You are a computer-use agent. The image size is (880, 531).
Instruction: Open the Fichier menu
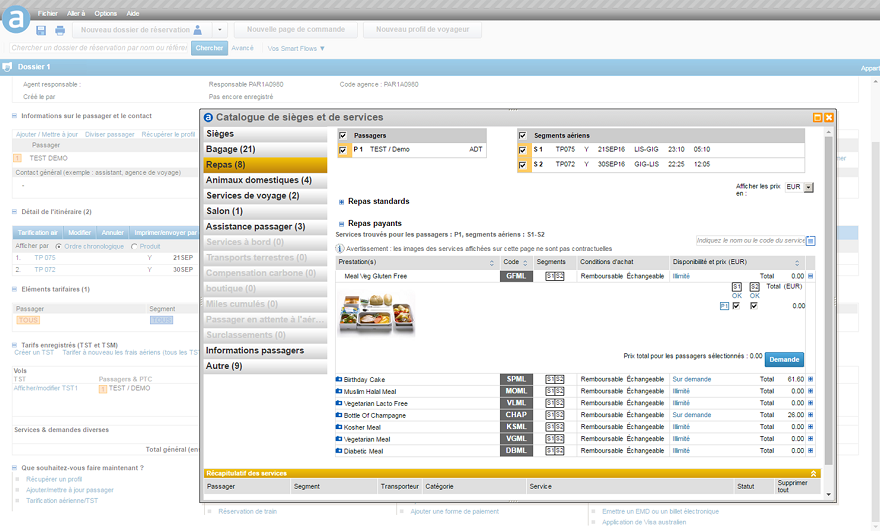(46, 14)
